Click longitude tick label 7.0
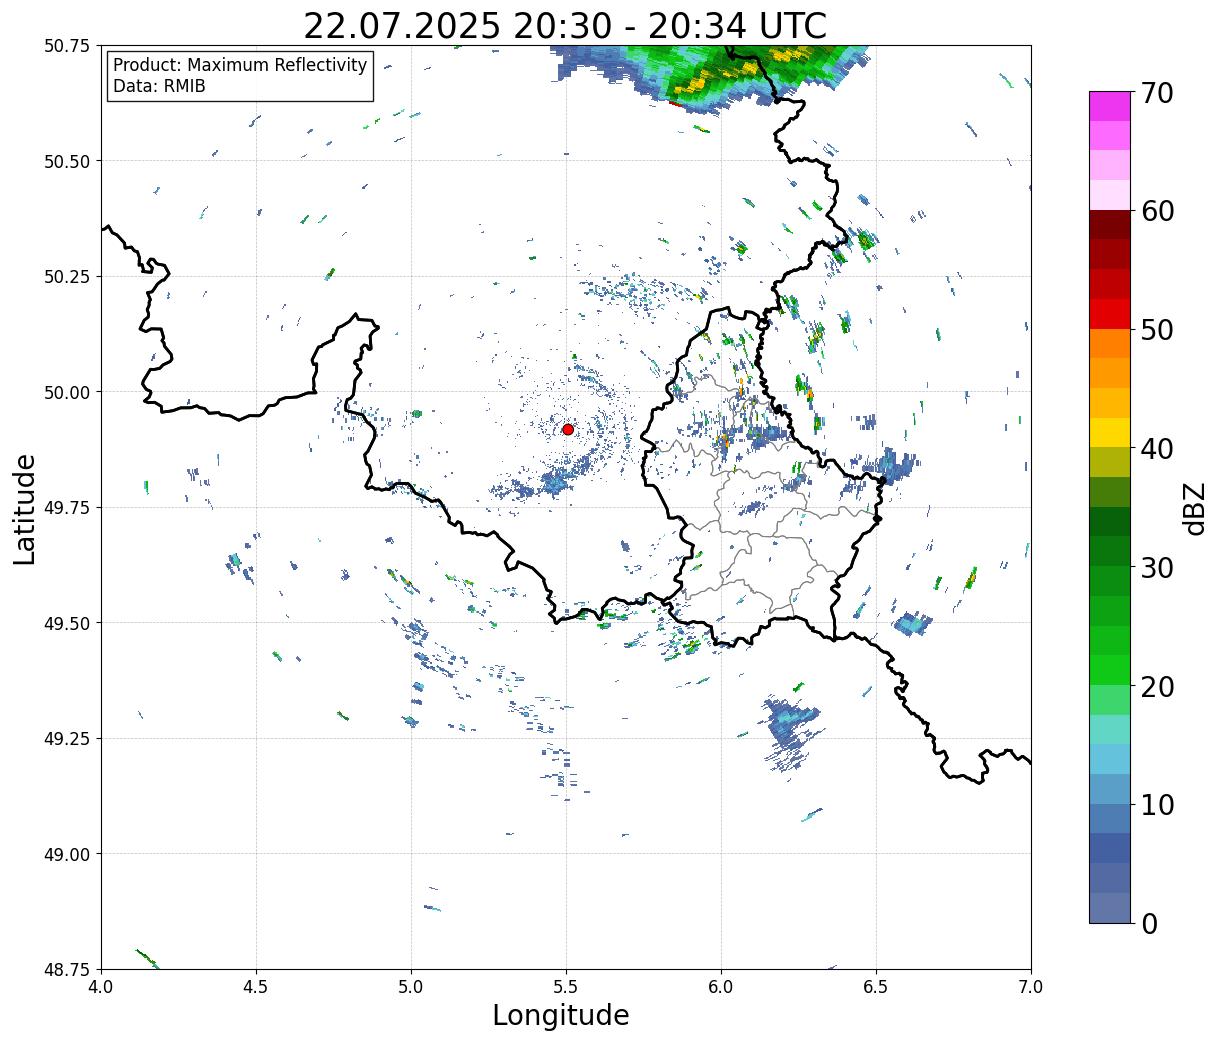Screen dimensions: 1219x1040 pos(1031,986)
